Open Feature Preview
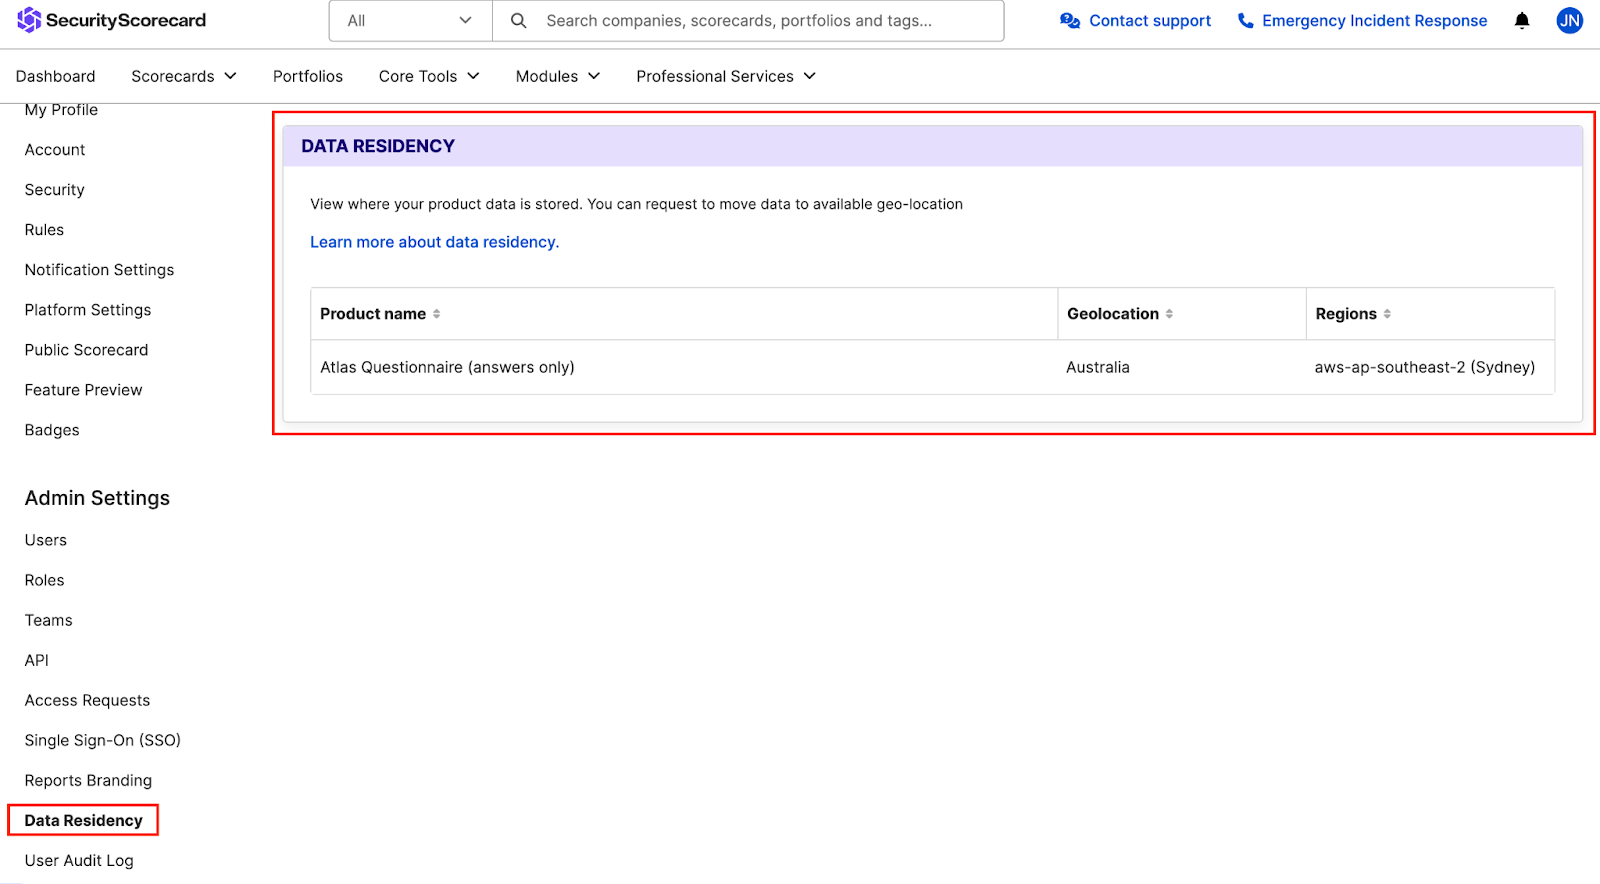This screenshot has height=884, width=1600. pyautogui.click(x=83, y=390)
